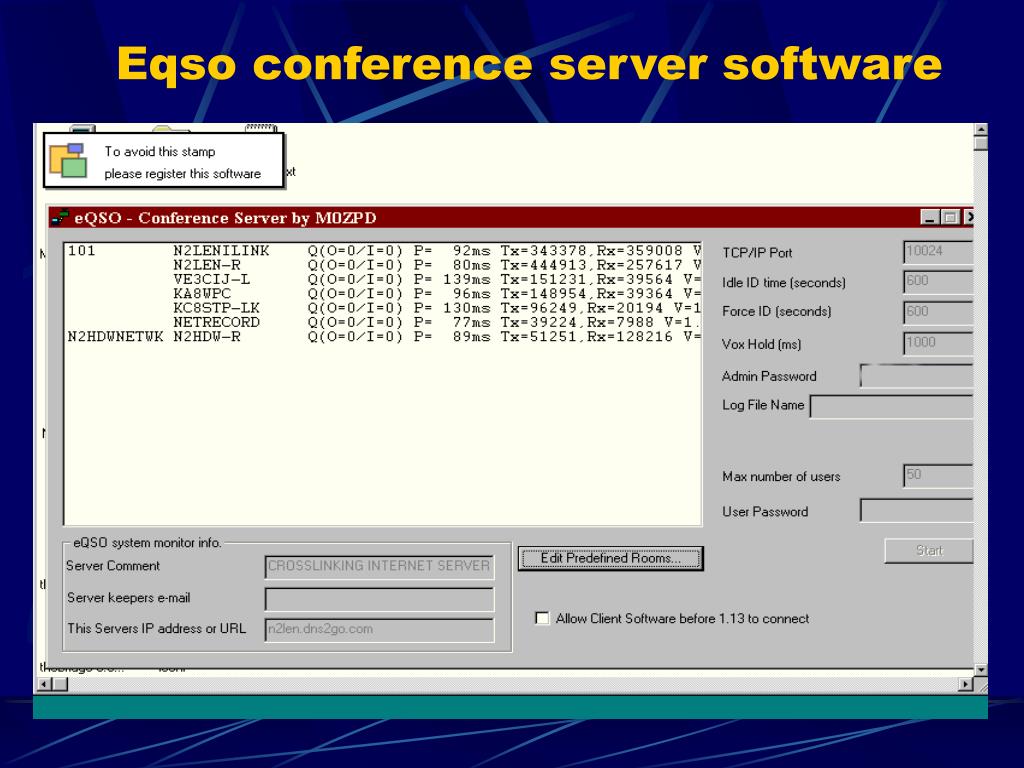1024x768 pixels.
Task: Select the KA8WPC user row
Action: click(x=384, y=294)
